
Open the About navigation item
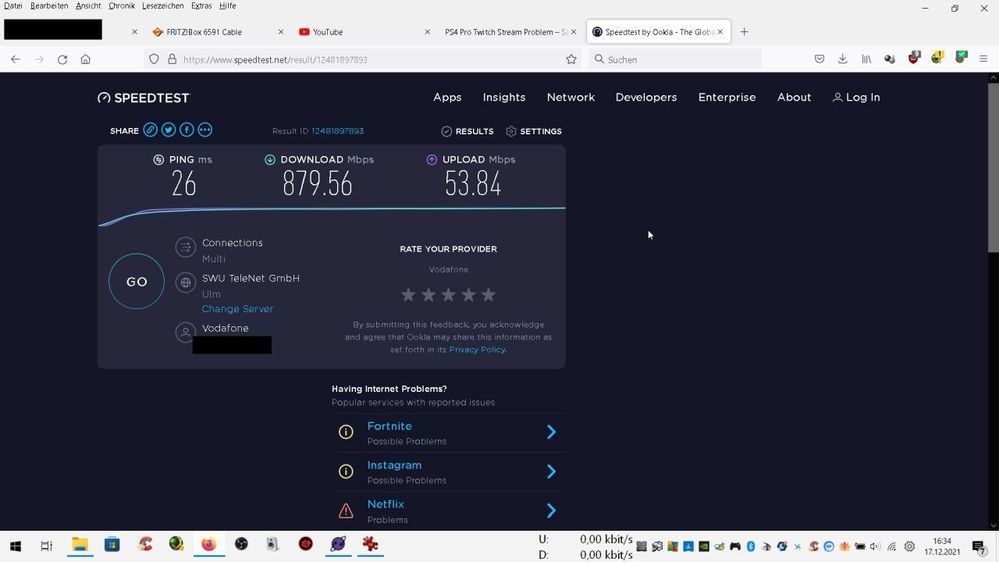[794, 97]
